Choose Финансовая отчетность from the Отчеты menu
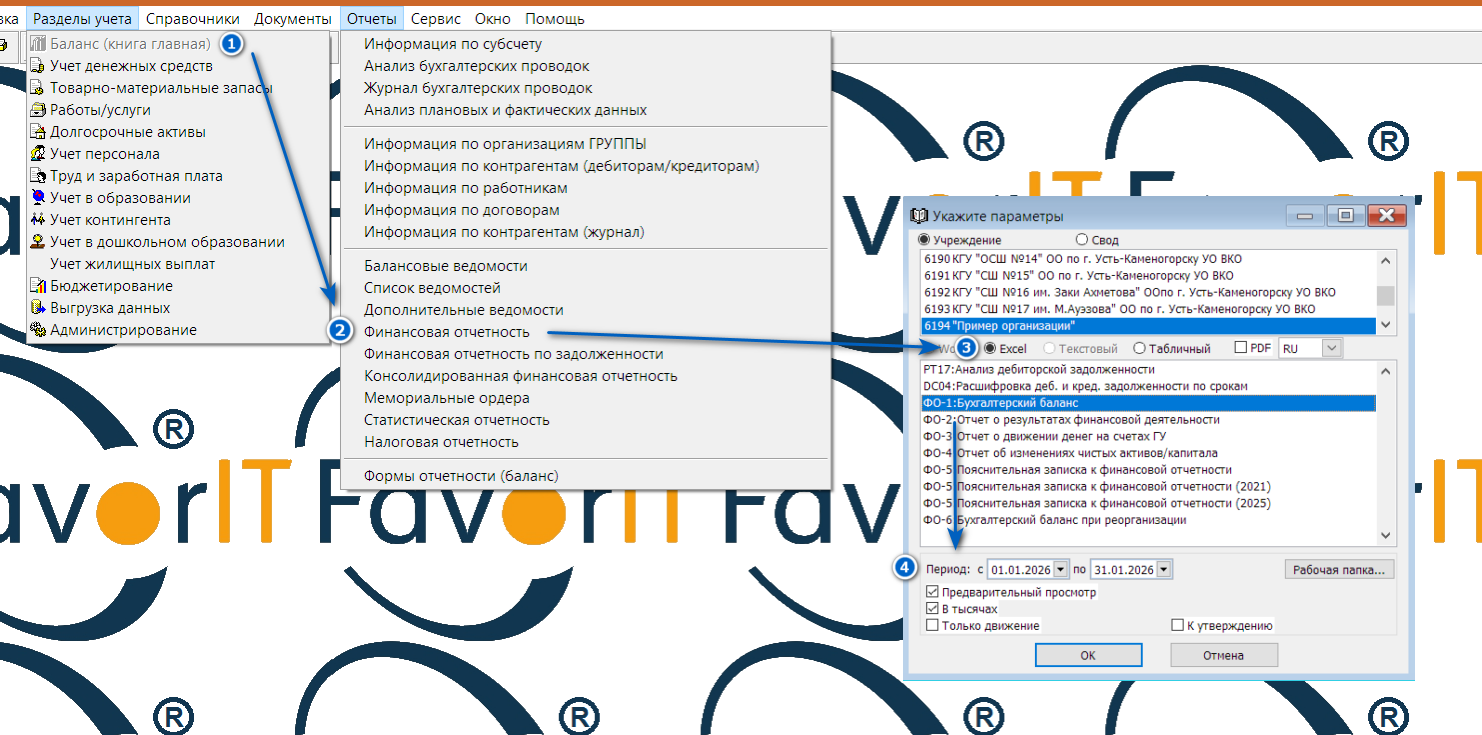The image size is (1482, 735). [446, 332]
